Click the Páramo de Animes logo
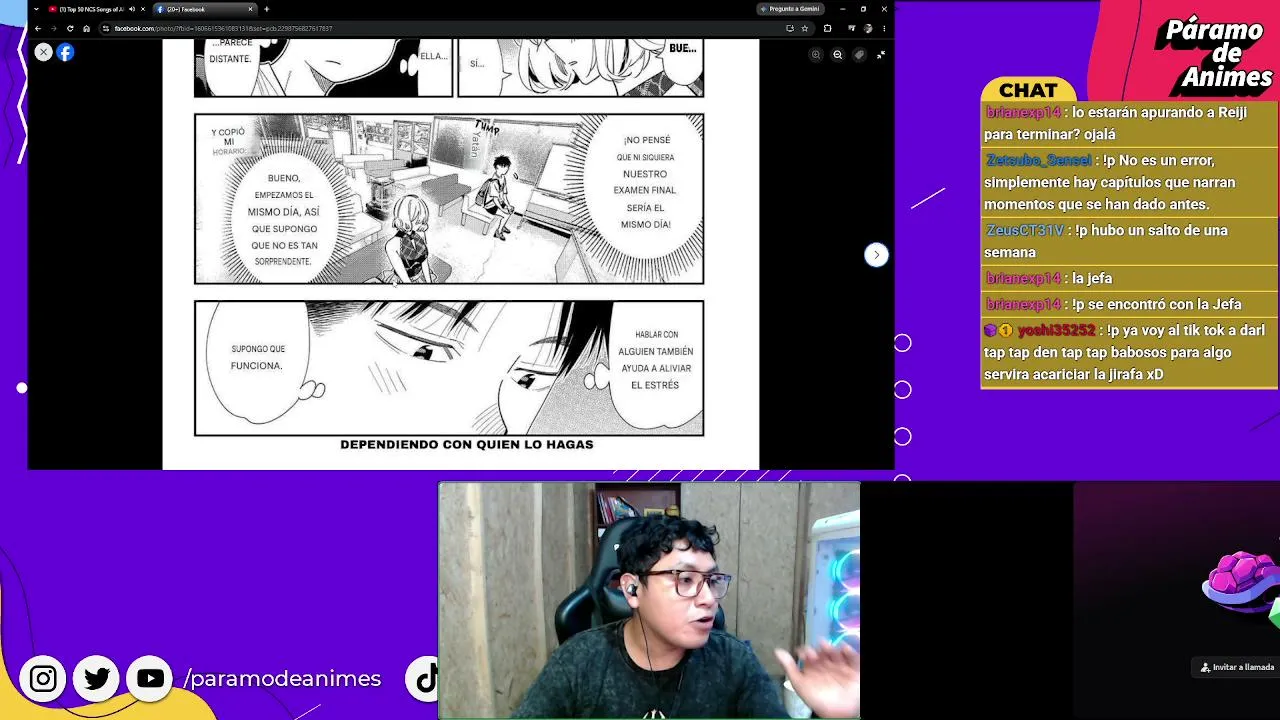Image resolution: width=1280 pixels, height=720 pixels. click(1215, 54)
